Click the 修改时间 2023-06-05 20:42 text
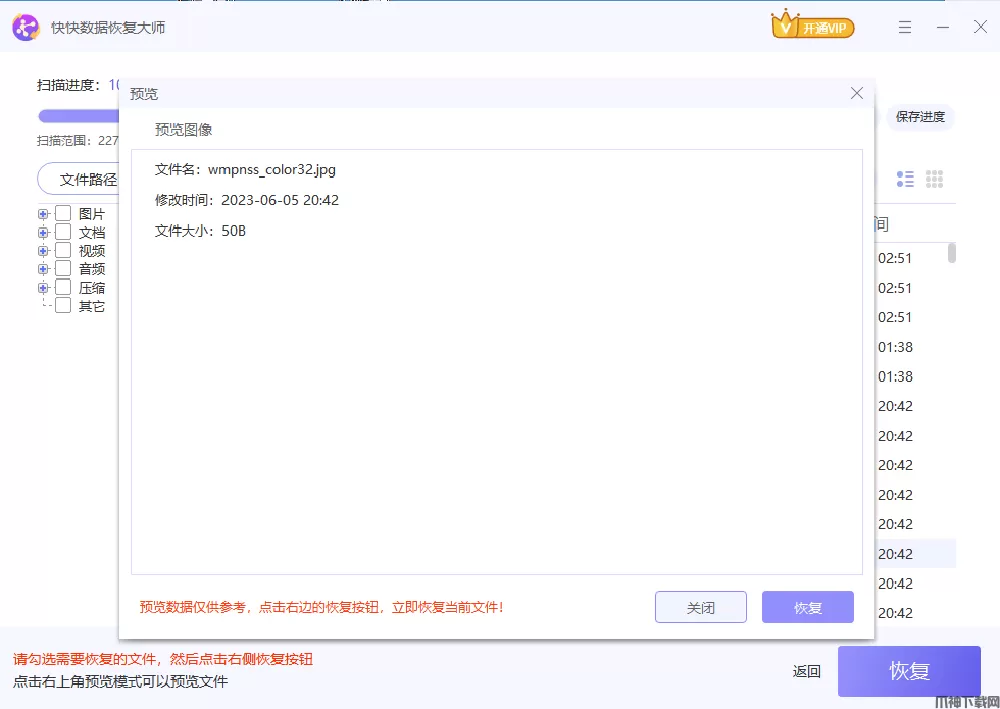The height and width of the screenshot is (709, 1000). (247, 200)
